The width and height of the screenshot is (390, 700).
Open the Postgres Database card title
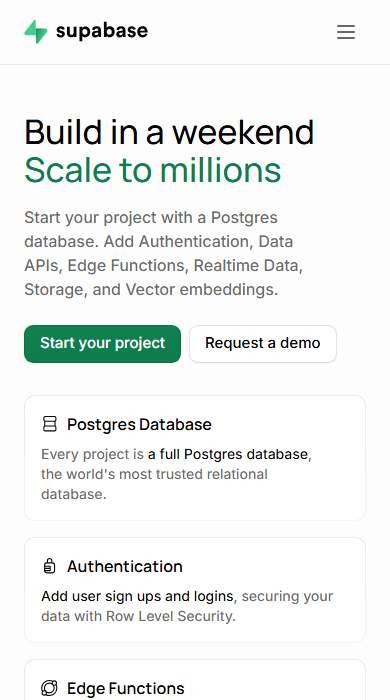(x=139, y=424)
